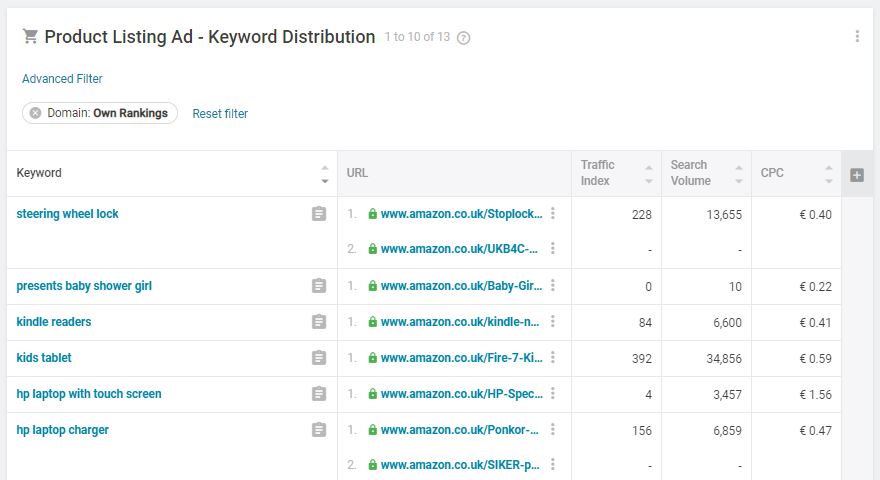Open three-dot menu beside UKB4C URL
880x480 pixels.
pyautogui.click(x=553, y=248)
